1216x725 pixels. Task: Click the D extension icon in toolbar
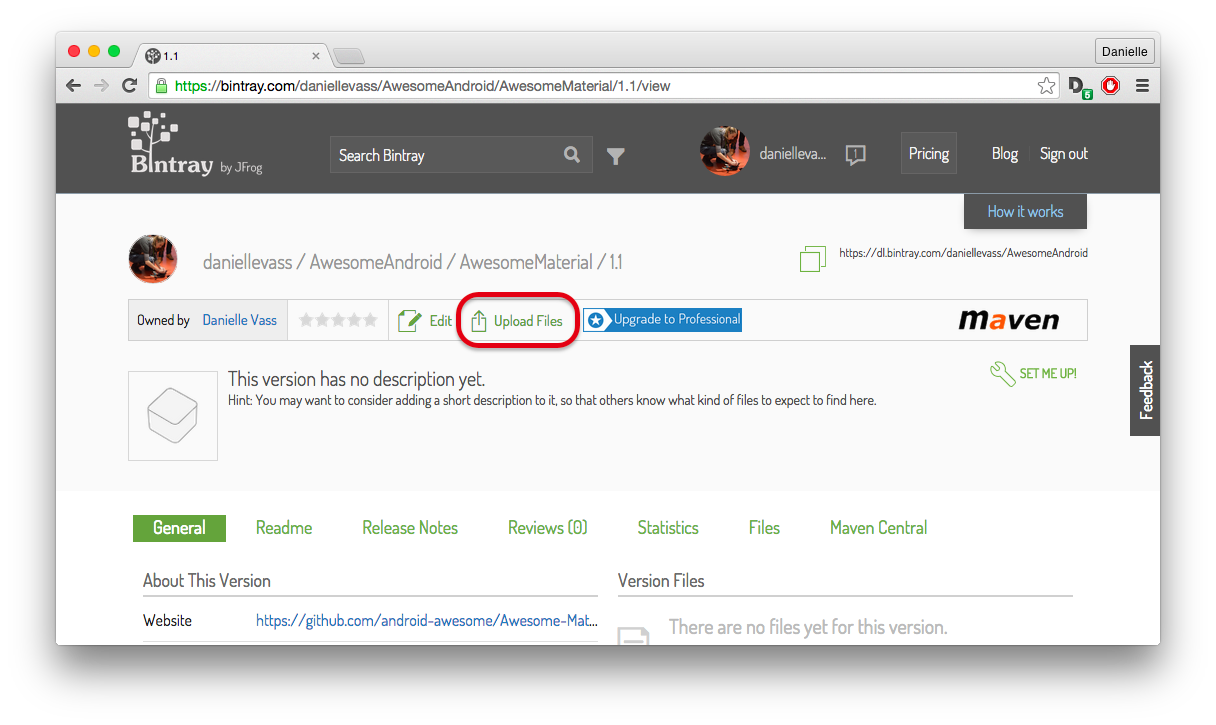(1079, 87)
